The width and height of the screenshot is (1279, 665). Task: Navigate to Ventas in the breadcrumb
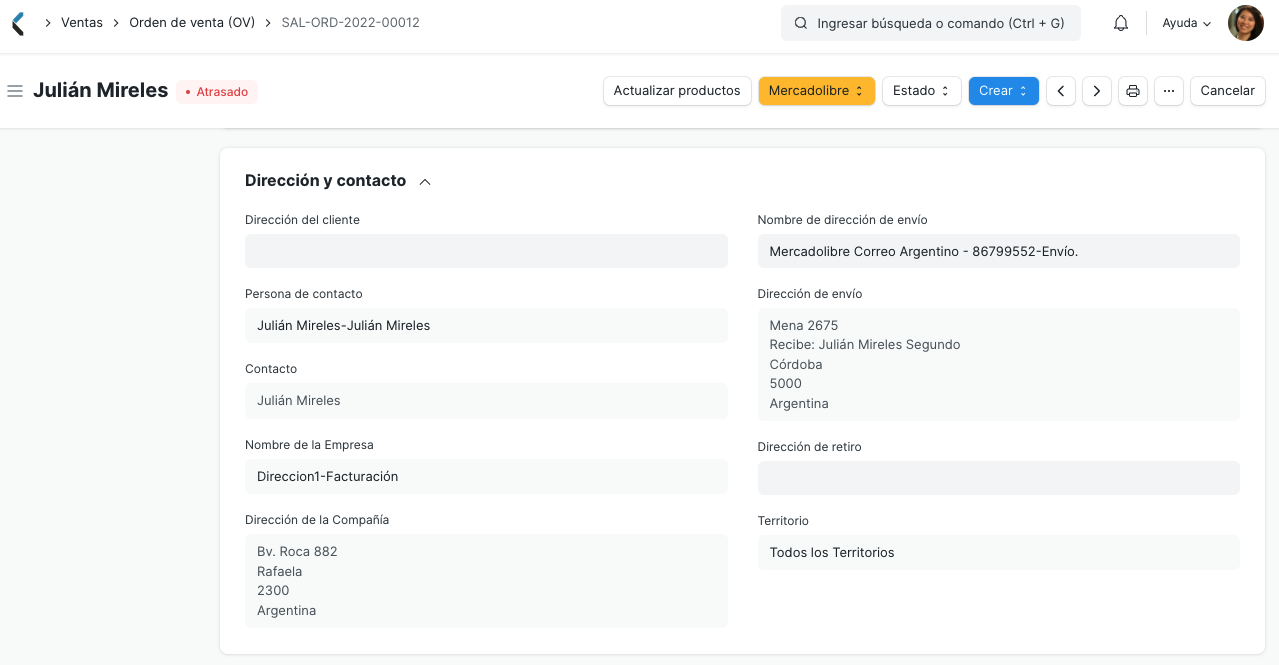click(82, 22)
